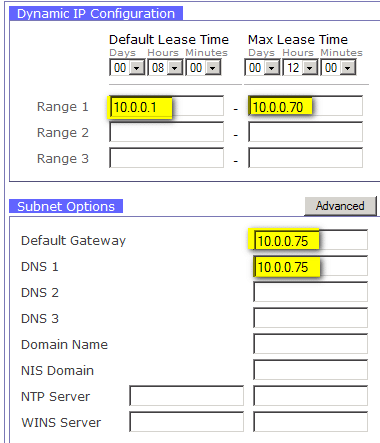Click the DNS 1 input field

pyautogui.click(x=310, y=266)
